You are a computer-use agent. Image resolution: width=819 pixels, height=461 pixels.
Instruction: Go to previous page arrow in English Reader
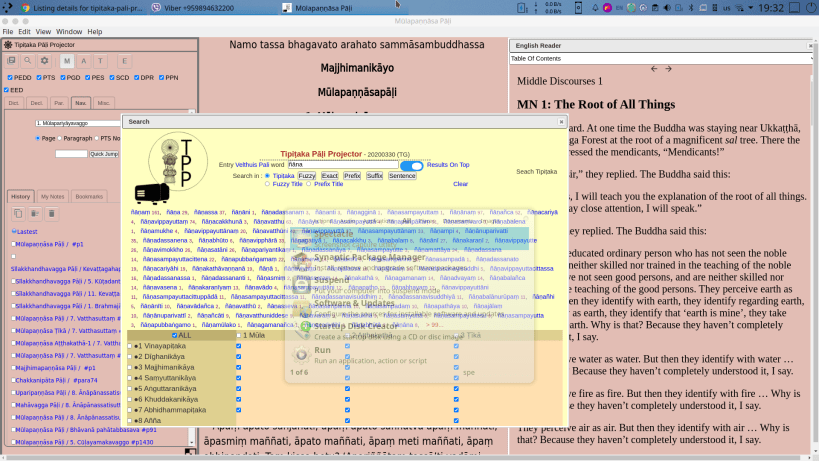tap(654, 69)
